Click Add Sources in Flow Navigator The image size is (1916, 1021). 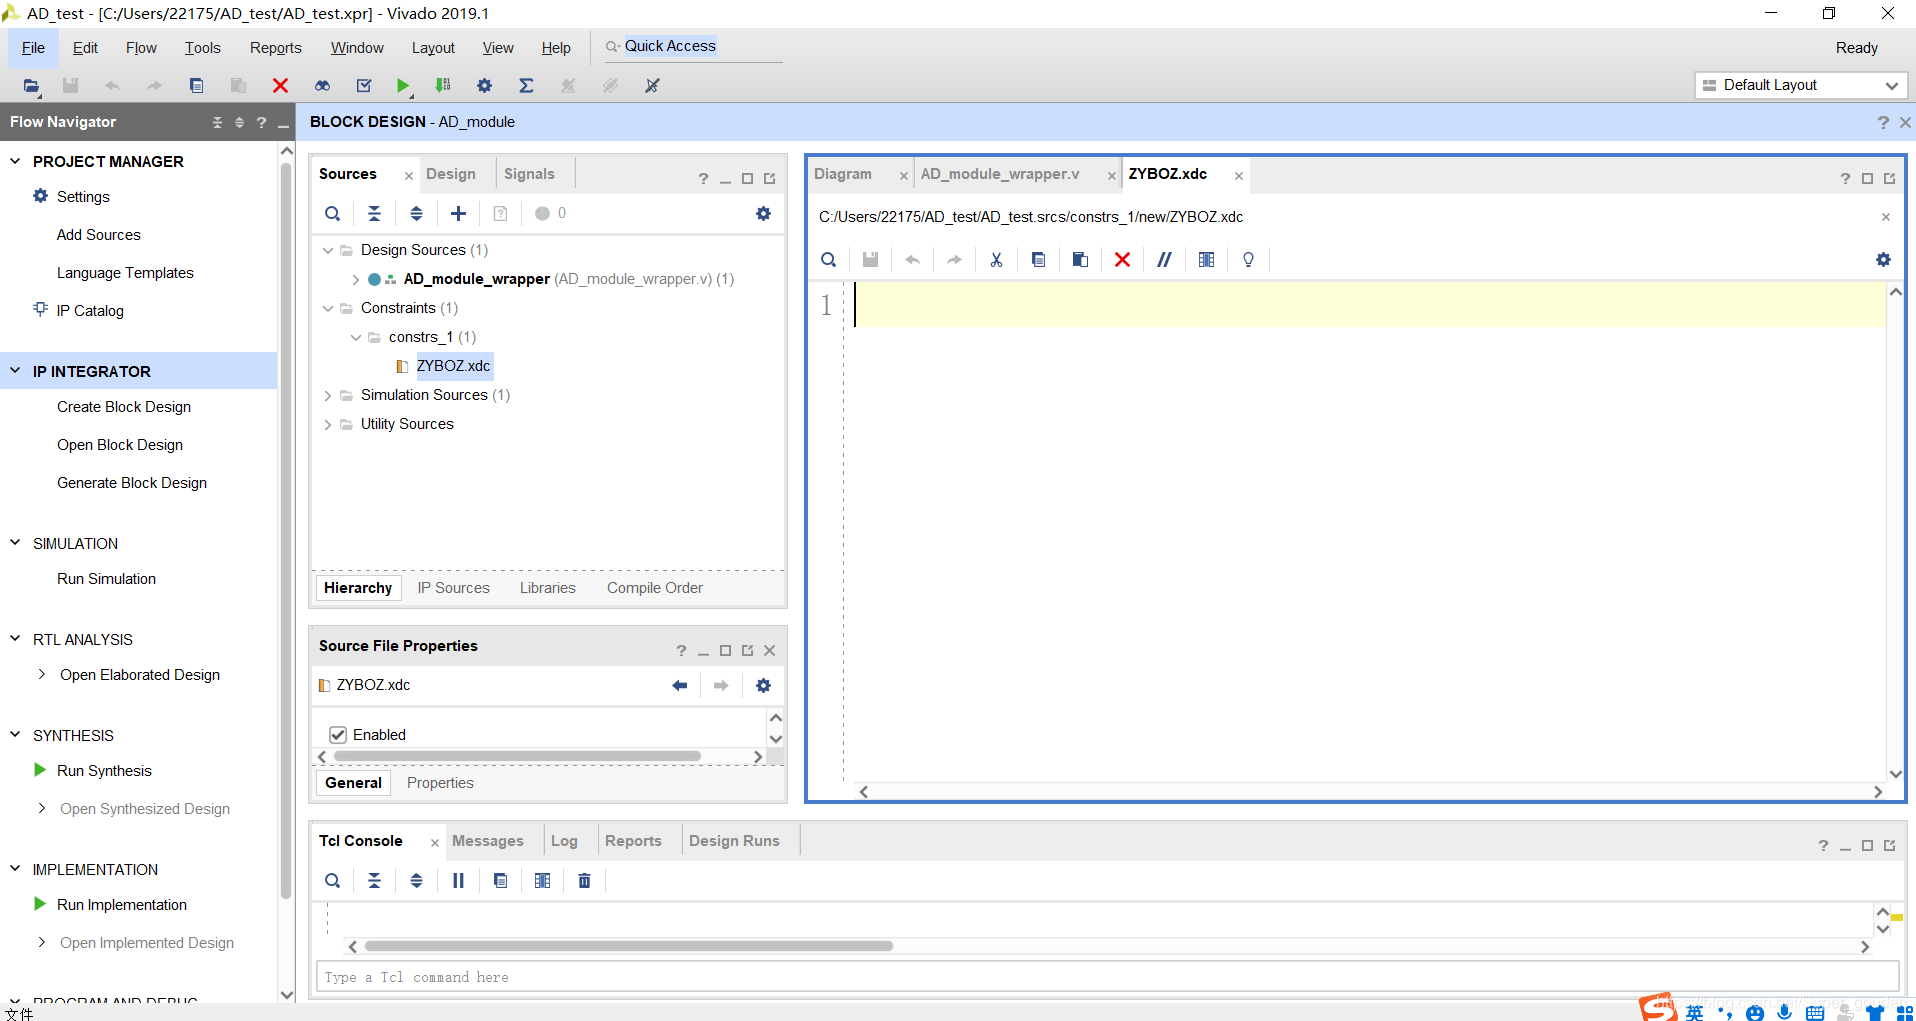coord(99,235)
